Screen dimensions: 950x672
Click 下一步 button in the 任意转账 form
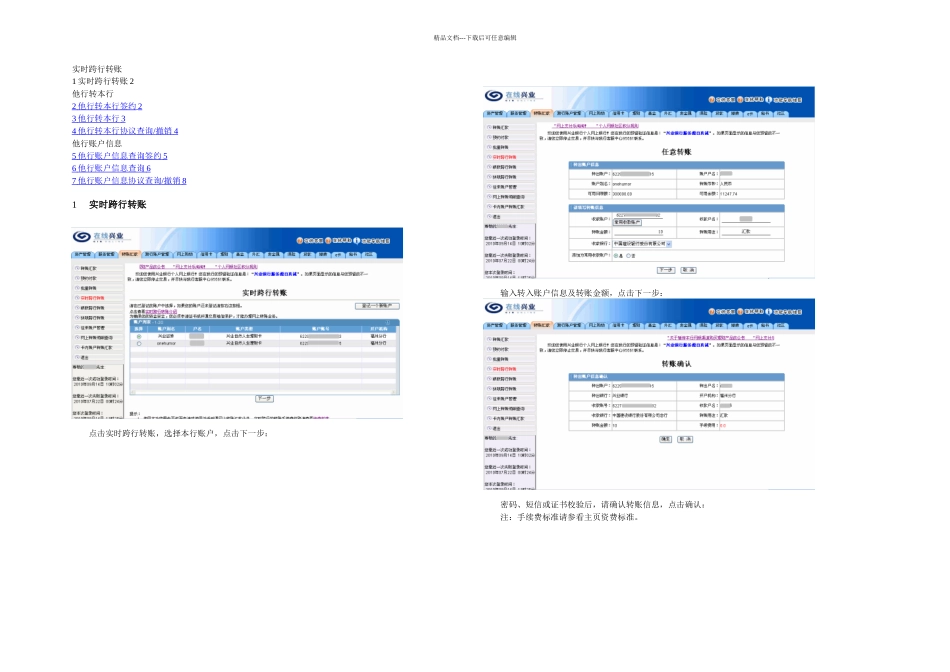pyautogui.click(x=666, y=270)
